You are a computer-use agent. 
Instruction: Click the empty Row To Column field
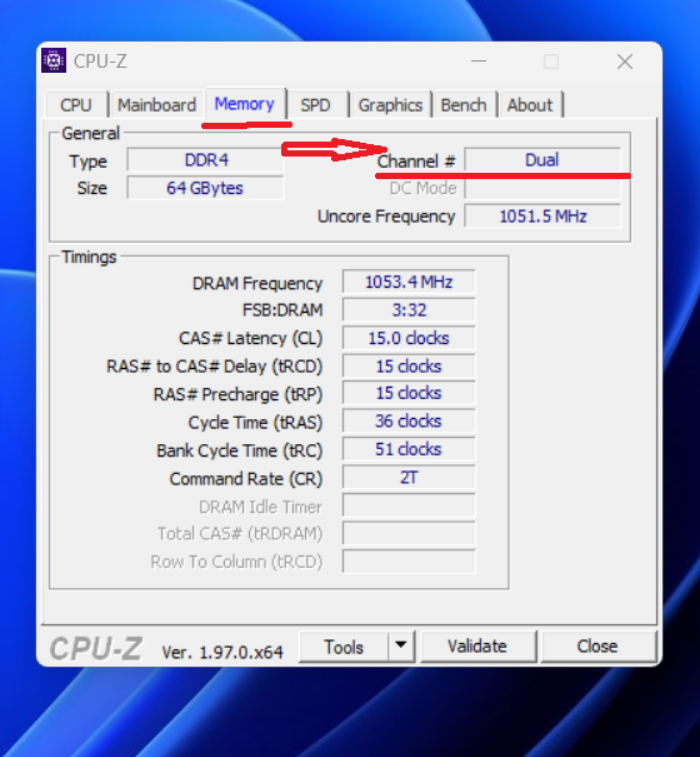(409, 561)
